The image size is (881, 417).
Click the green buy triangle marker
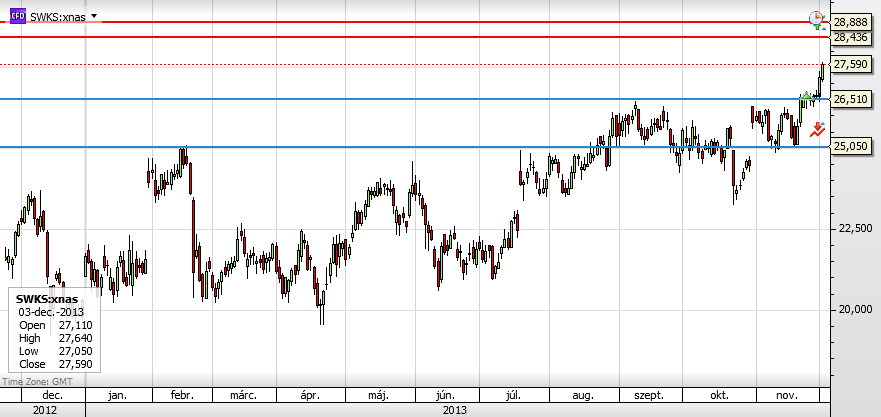click(x=806, y=96)
